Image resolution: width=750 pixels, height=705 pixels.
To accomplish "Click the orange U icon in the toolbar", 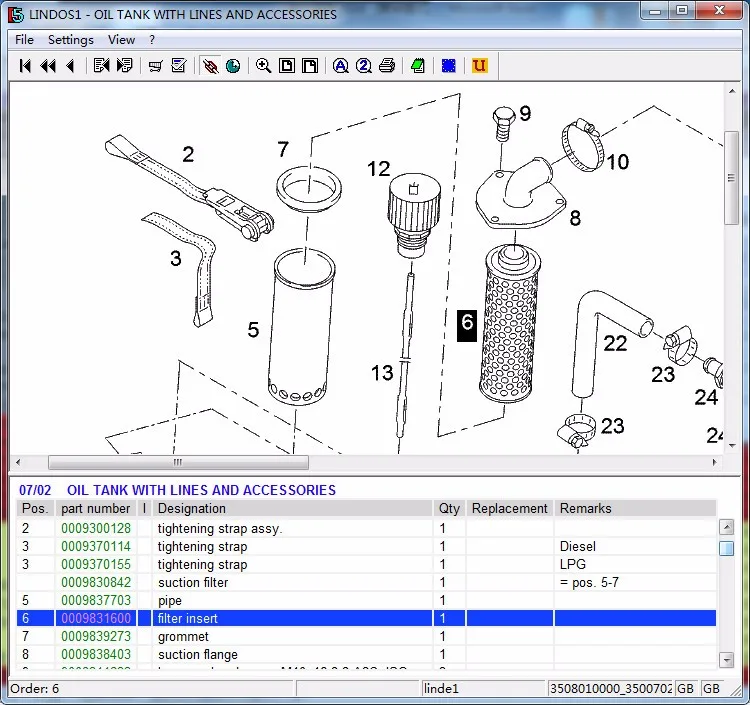I will point(479,66).
